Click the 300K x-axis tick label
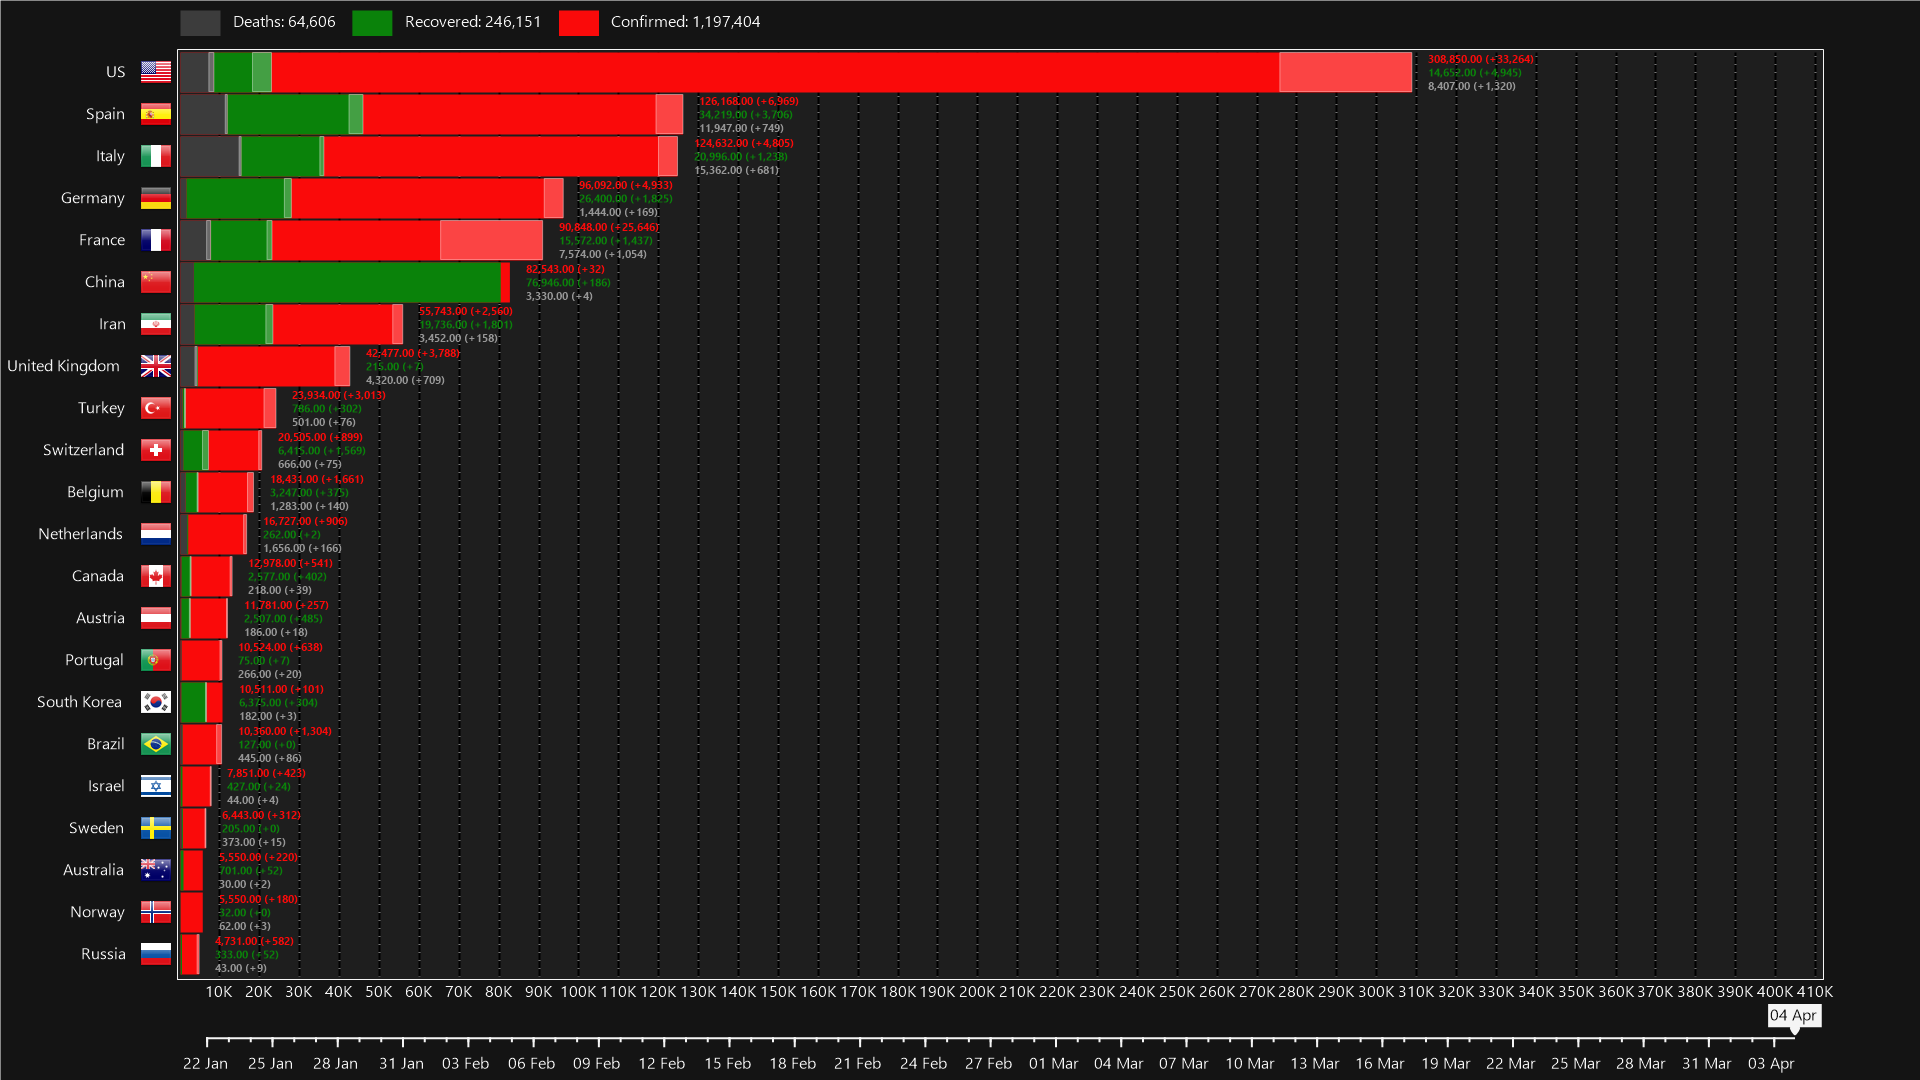This screenshot has height=1080, width=1920. point(1376,992)
